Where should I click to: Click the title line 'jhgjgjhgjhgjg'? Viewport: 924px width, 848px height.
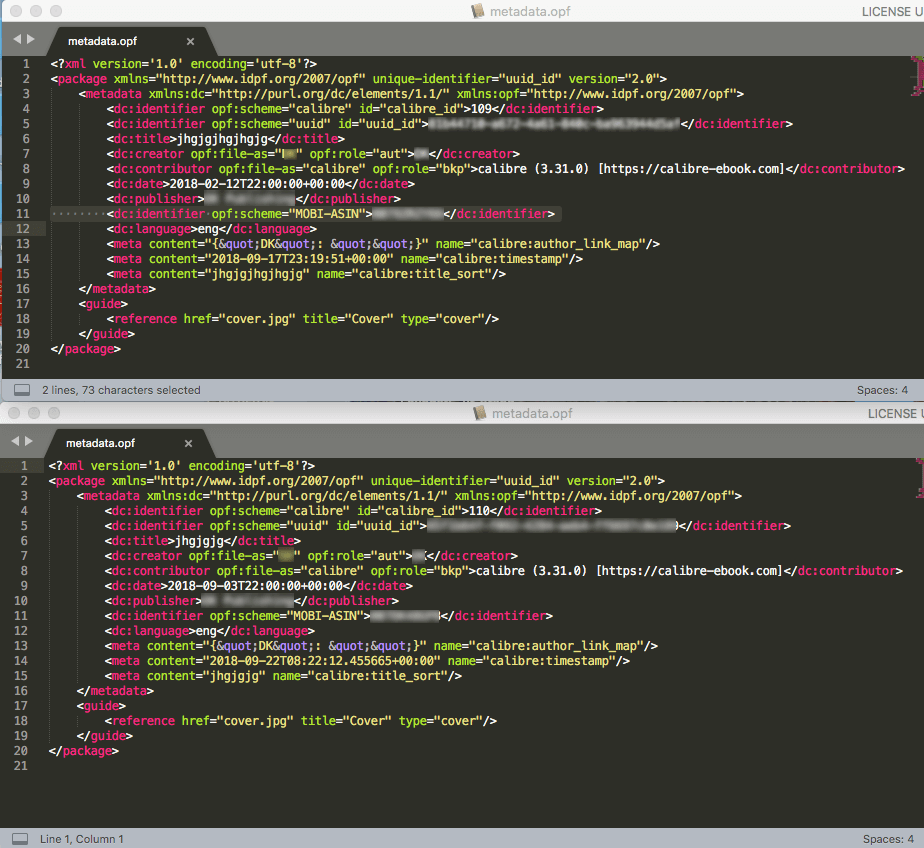226,138
